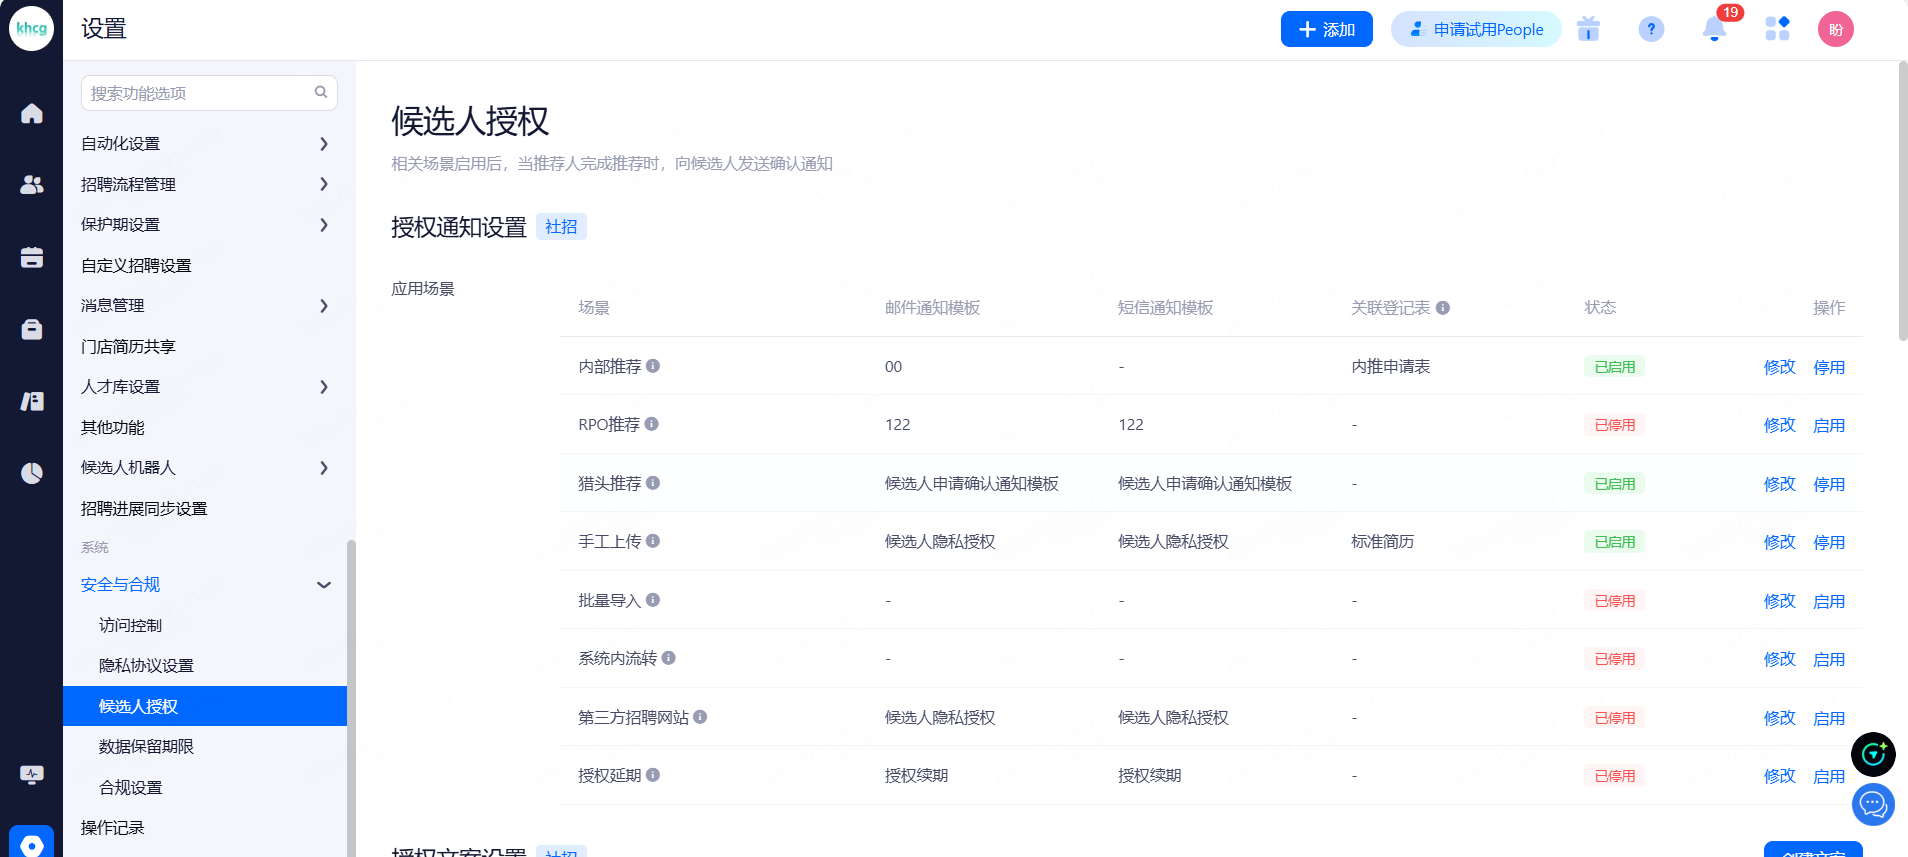Viewport: 1908px width, 857px height.
Task: Click the notification bell icon
Action: click(x=1714, y=29)
